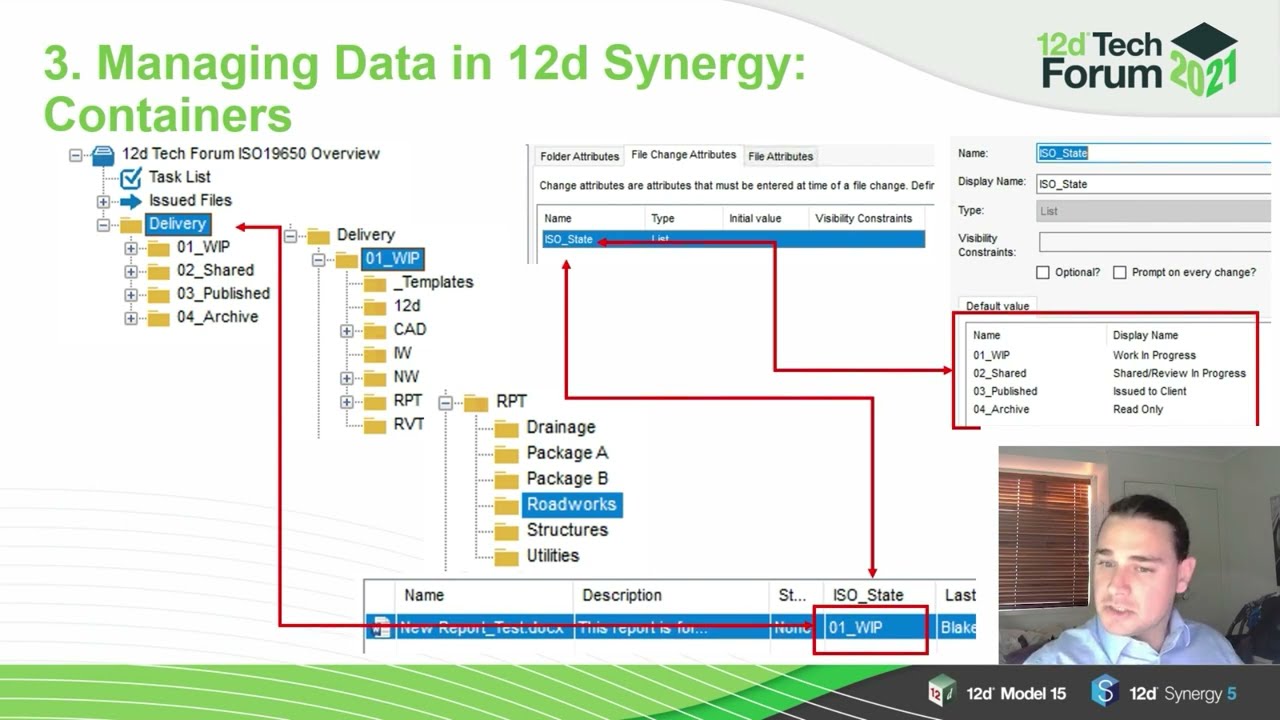
Task: Select the 'Read Only' list entry
Action: tap(1137, 409)
